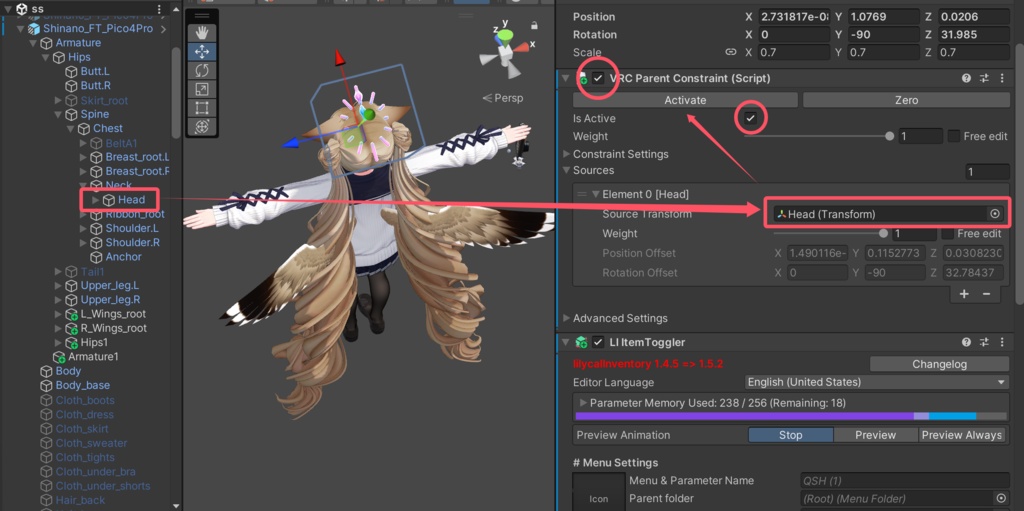This screenshot has width=1024, height=511.
Task: Select the Hand view tool
Action: 202,33
